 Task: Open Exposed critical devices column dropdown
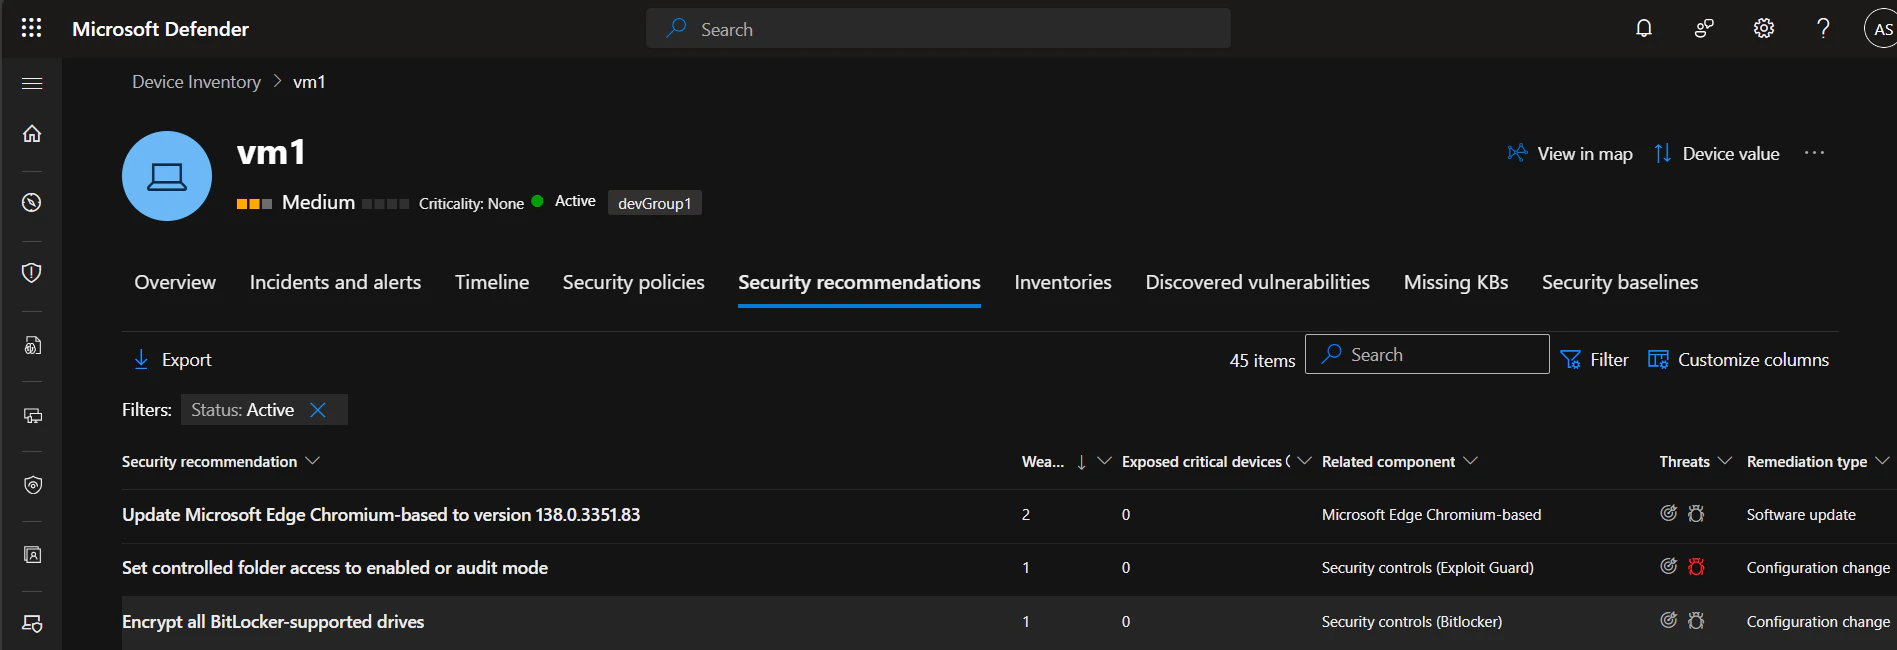click(x=1304, y=461)
